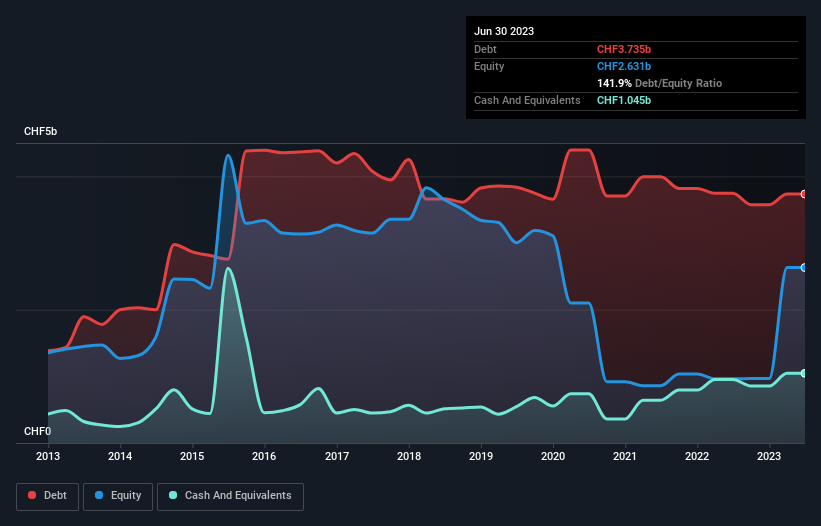Viewport: 821px width, 526px height.
Task: Click the CHF3.735b debt value
Action: coord(624,49)
